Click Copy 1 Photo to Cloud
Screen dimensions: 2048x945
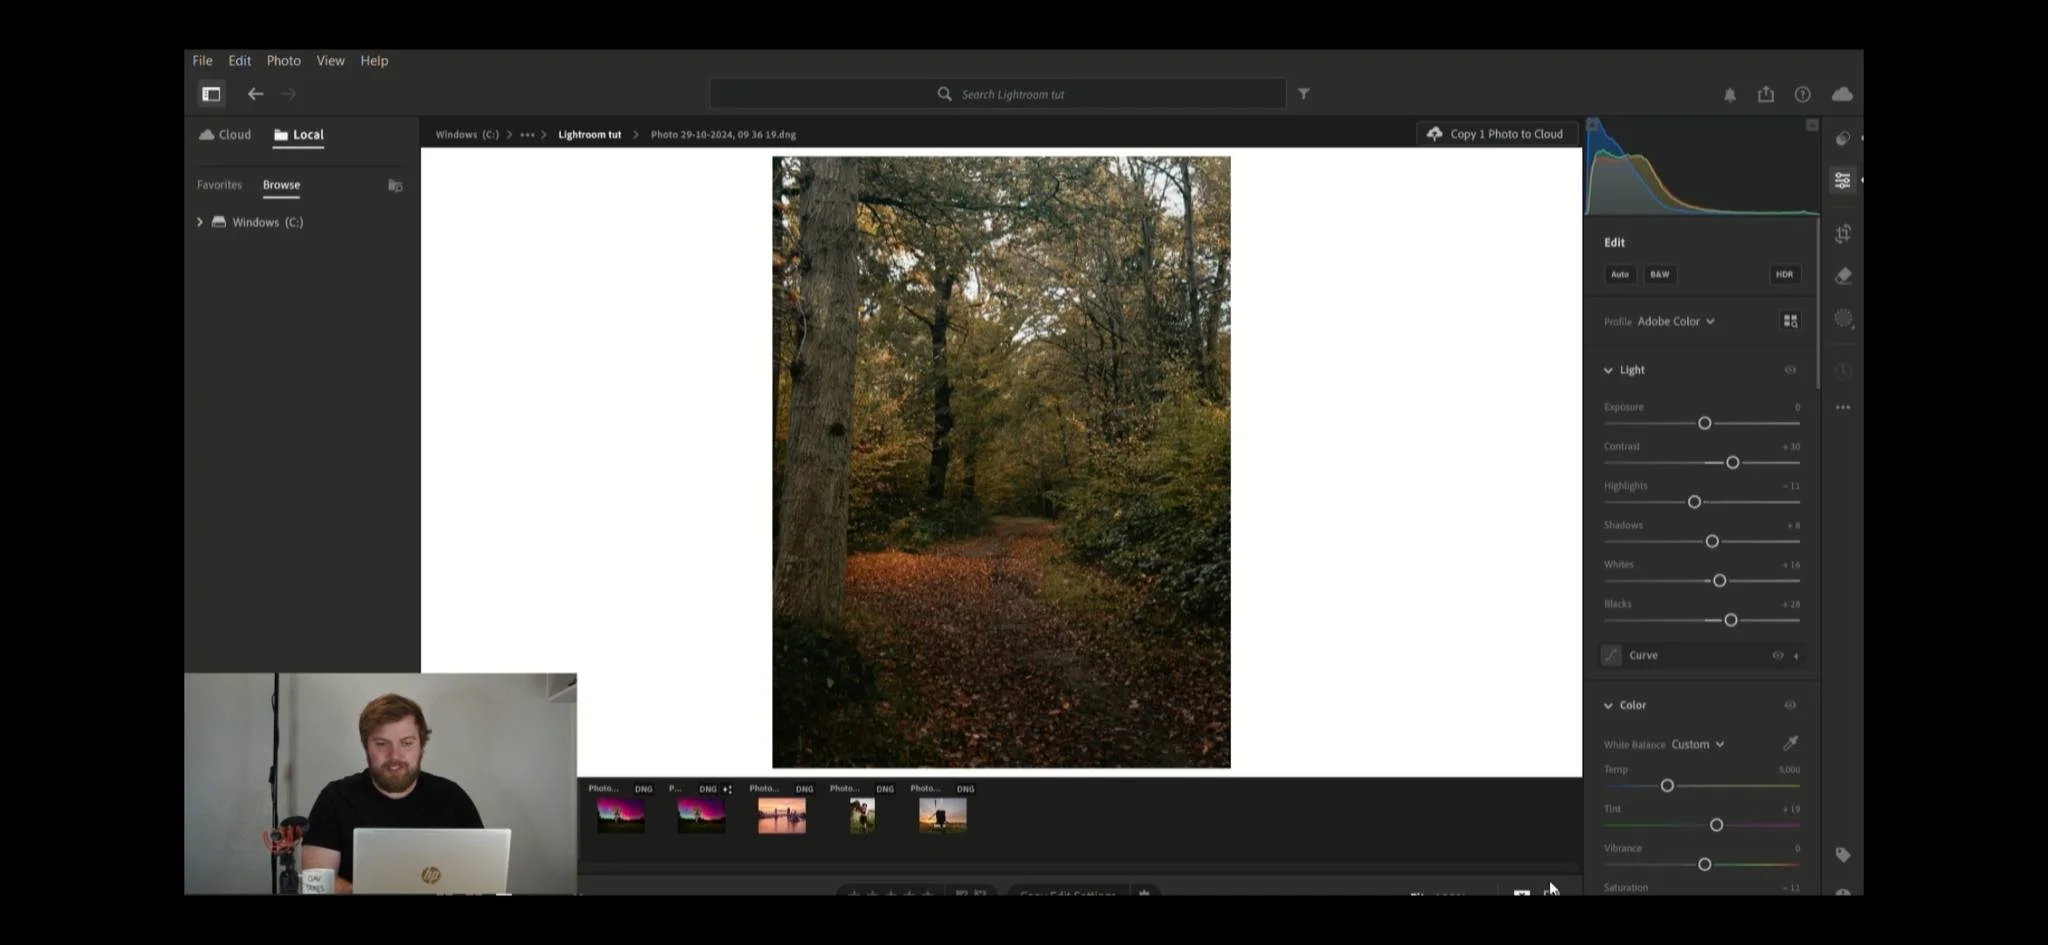1496,134
